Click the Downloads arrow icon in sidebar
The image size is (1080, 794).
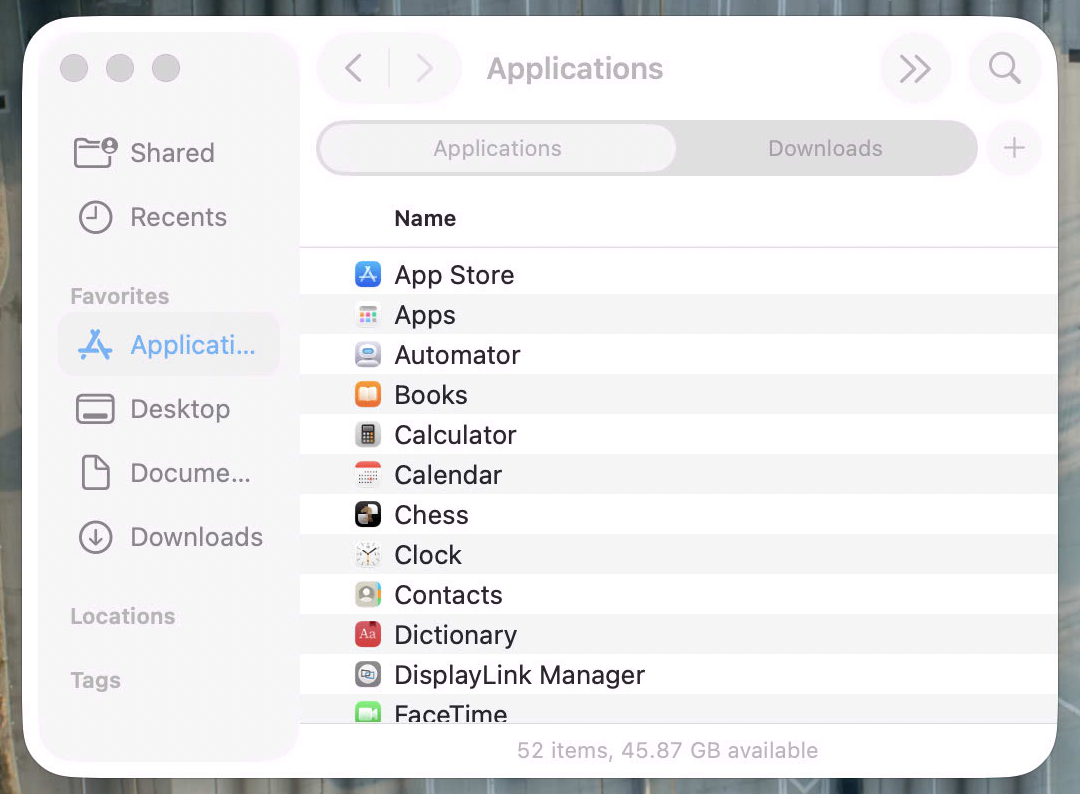click(95, 537)
